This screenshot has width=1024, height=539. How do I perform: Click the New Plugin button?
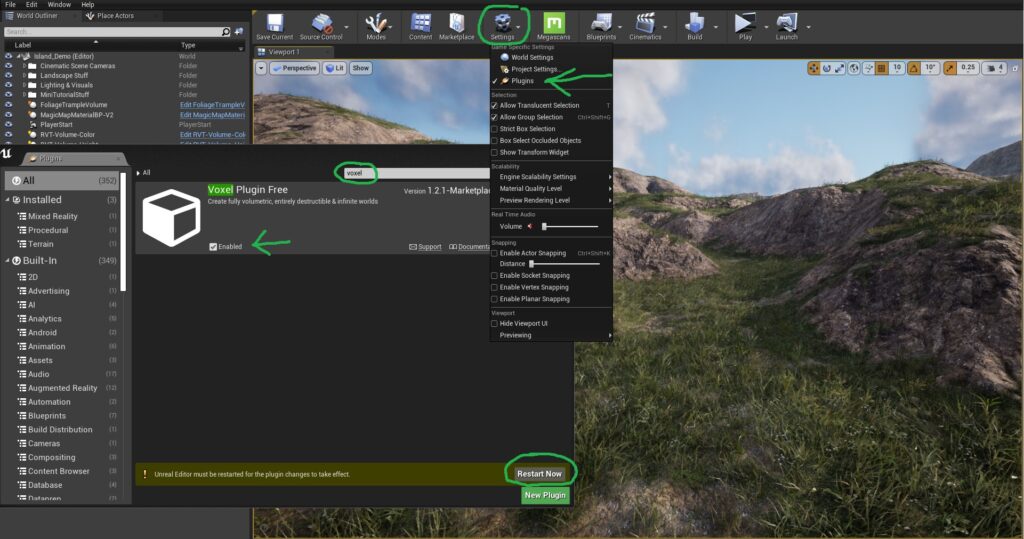click(545, 495)
